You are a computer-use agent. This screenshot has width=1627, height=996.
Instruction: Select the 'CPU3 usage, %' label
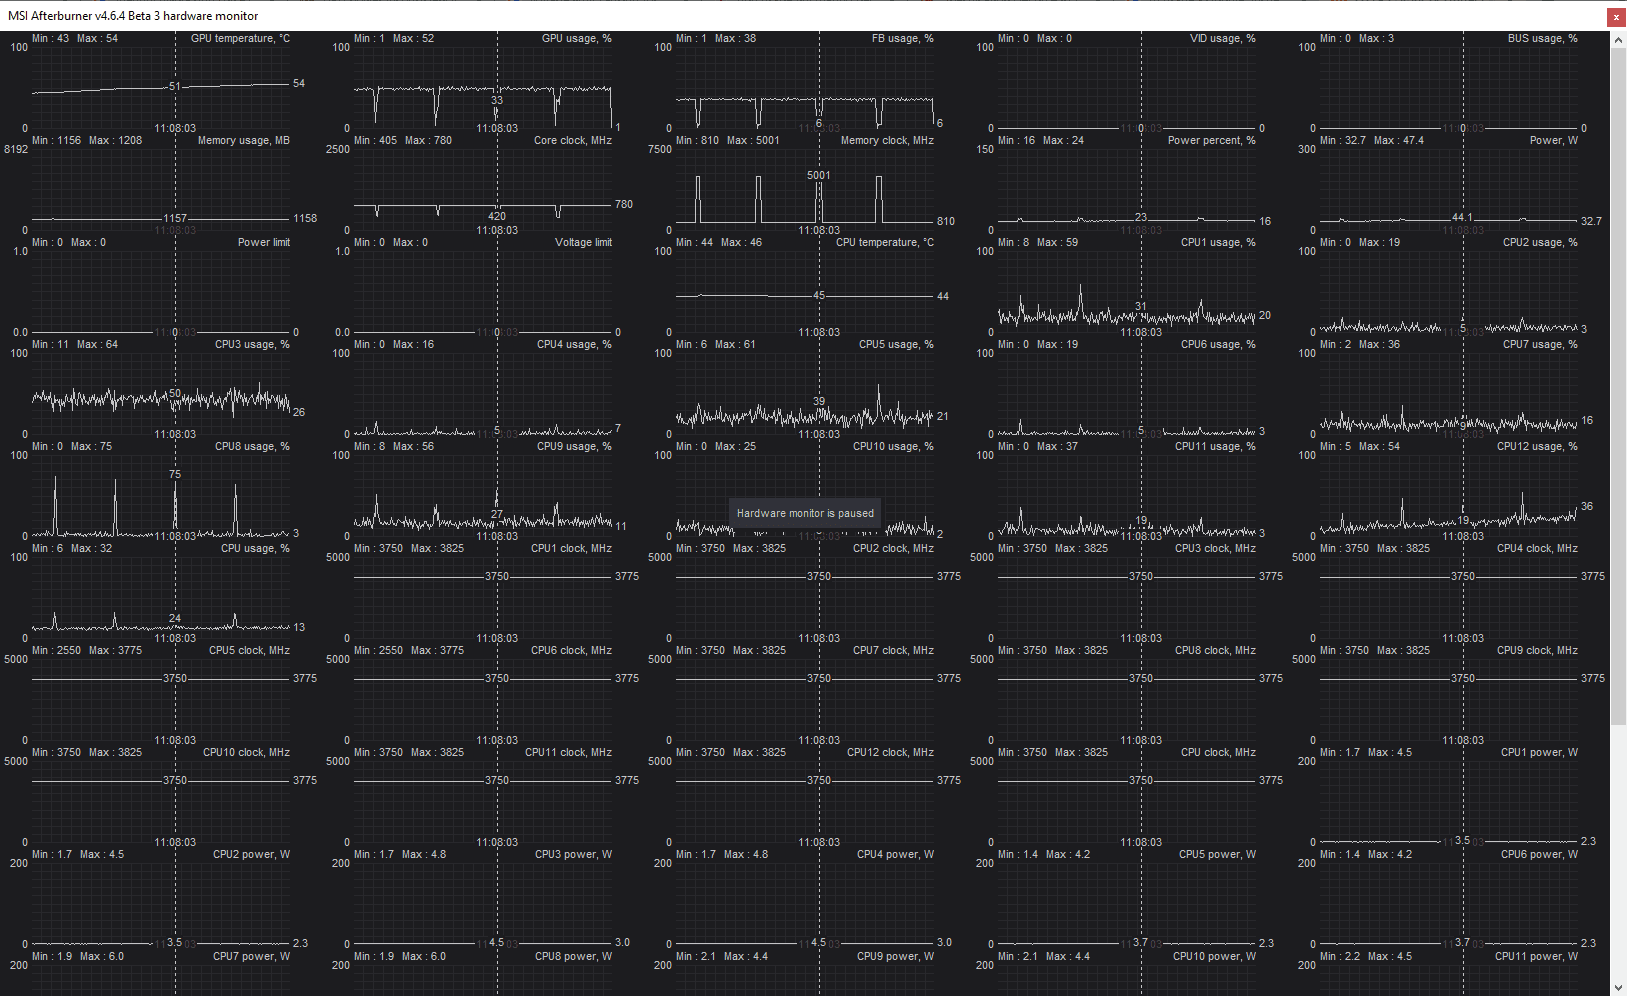click(252, 344)
